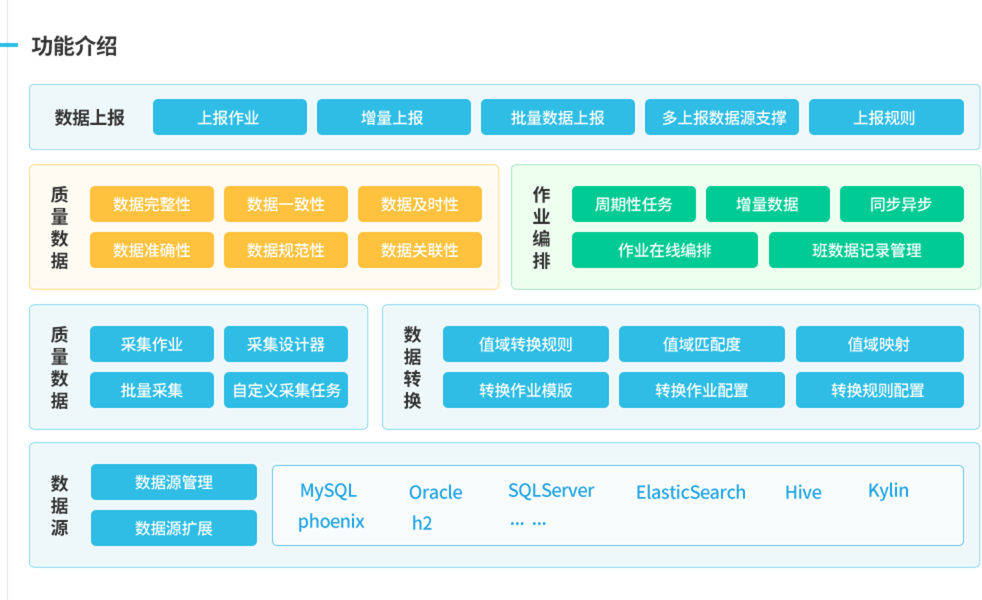
Task: Open 作业在线编排 feature
Action: click(664, 250)
